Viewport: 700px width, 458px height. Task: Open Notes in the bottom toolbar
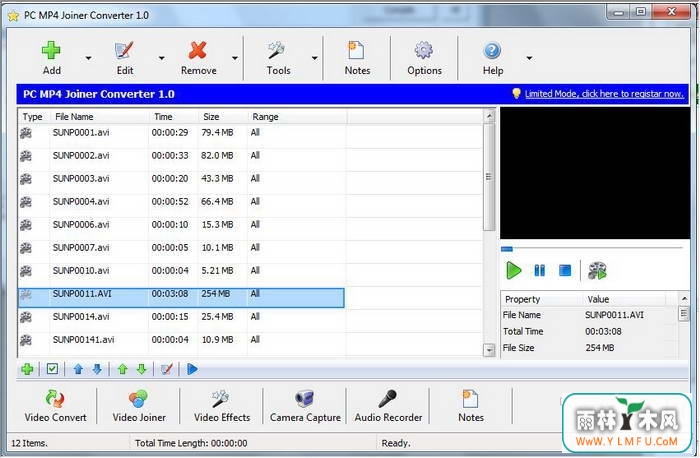(471, 406)
